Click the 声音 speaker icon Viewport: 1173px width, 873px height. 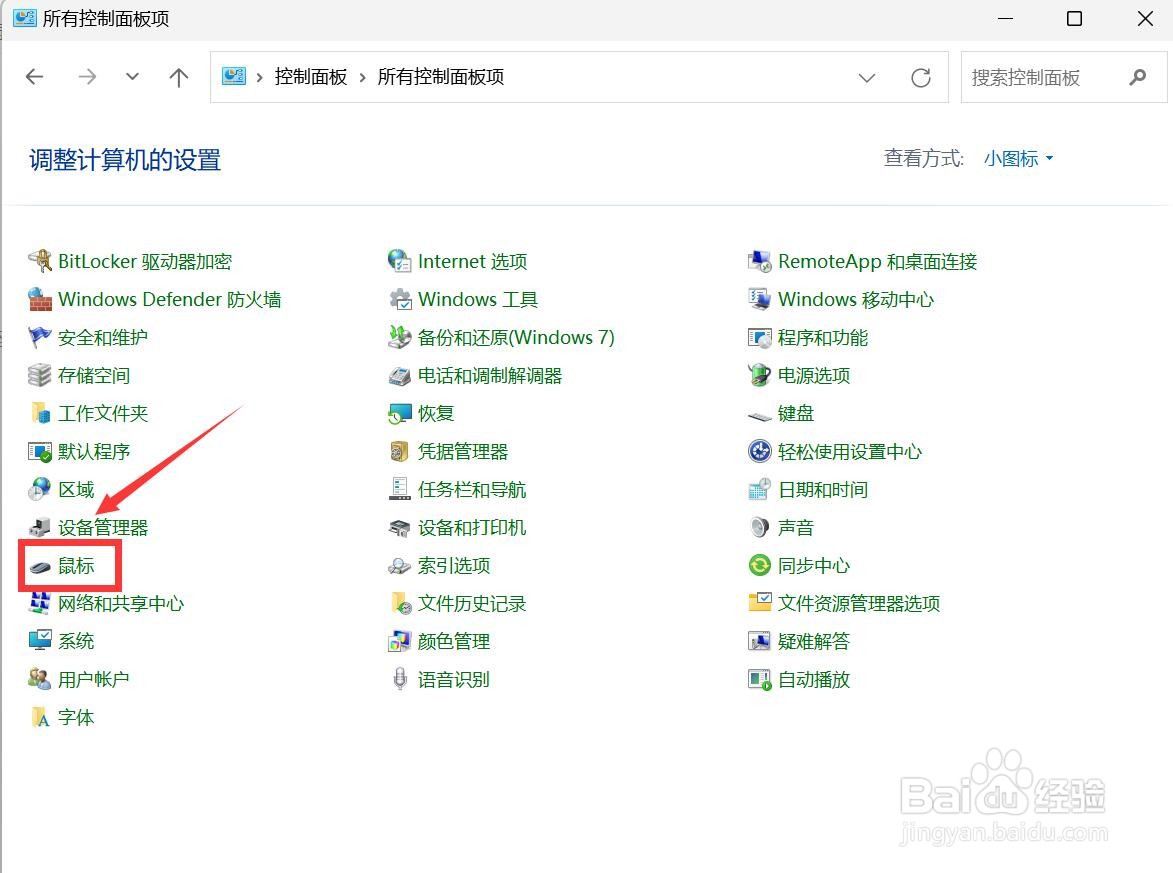[x=759, y=527]
